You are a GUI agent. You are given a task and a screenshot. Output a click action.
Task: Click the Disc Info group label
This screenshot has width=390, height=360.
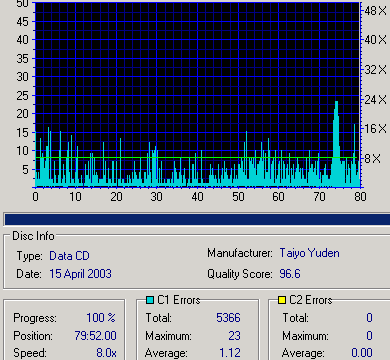tap(33, 236)
